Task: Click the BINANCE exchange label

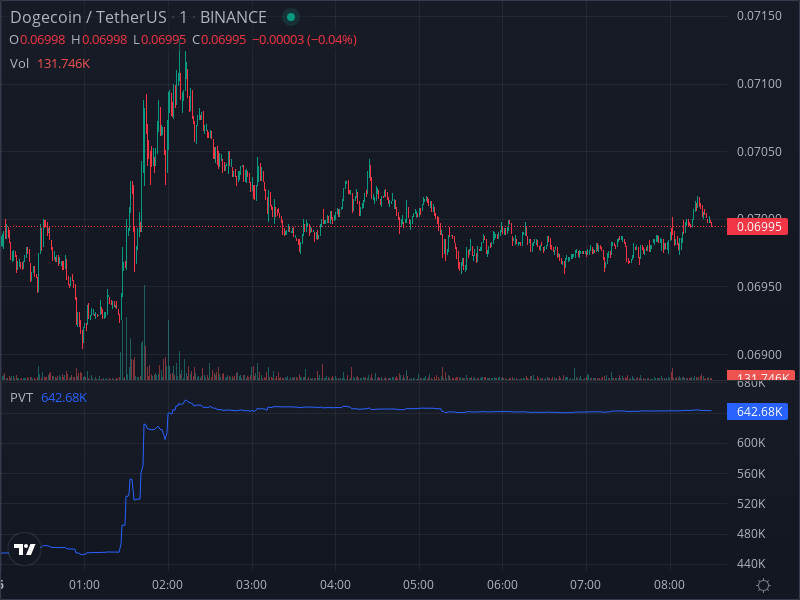Action: click(233, 17)
